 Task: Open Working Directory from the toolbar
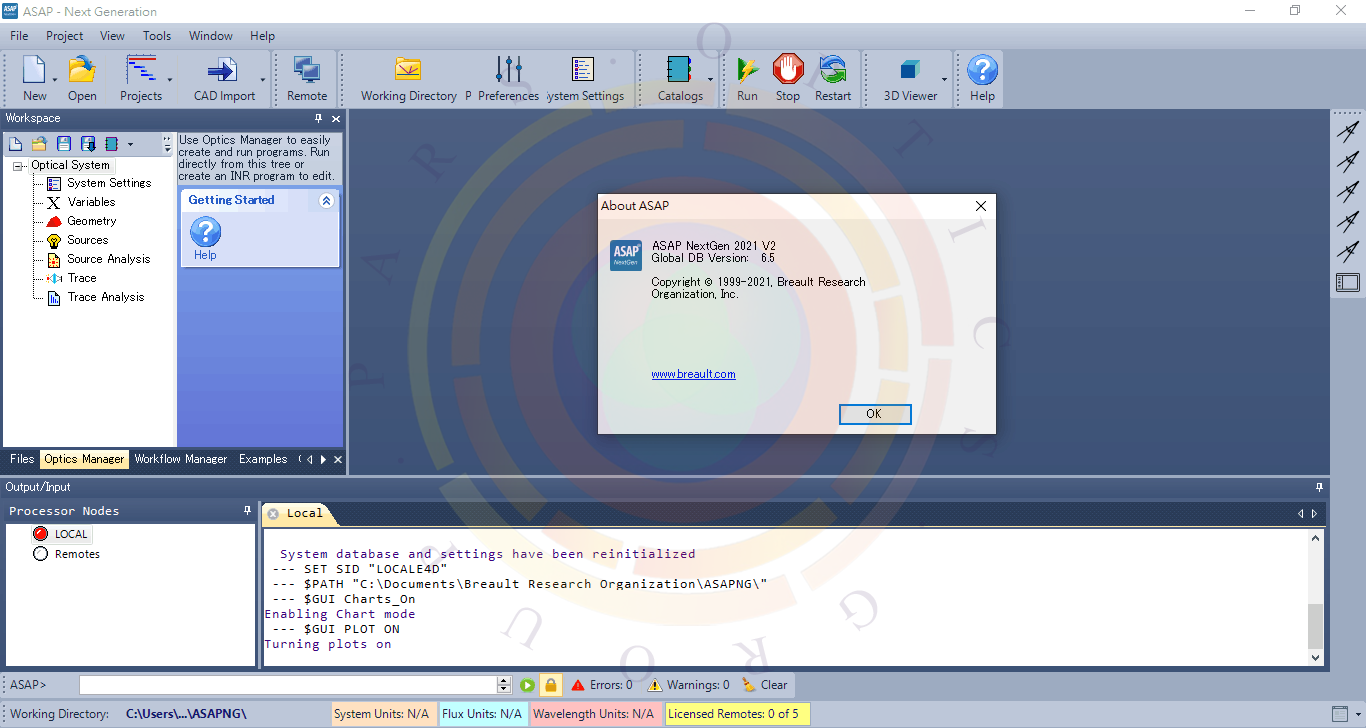click(408, 70)
